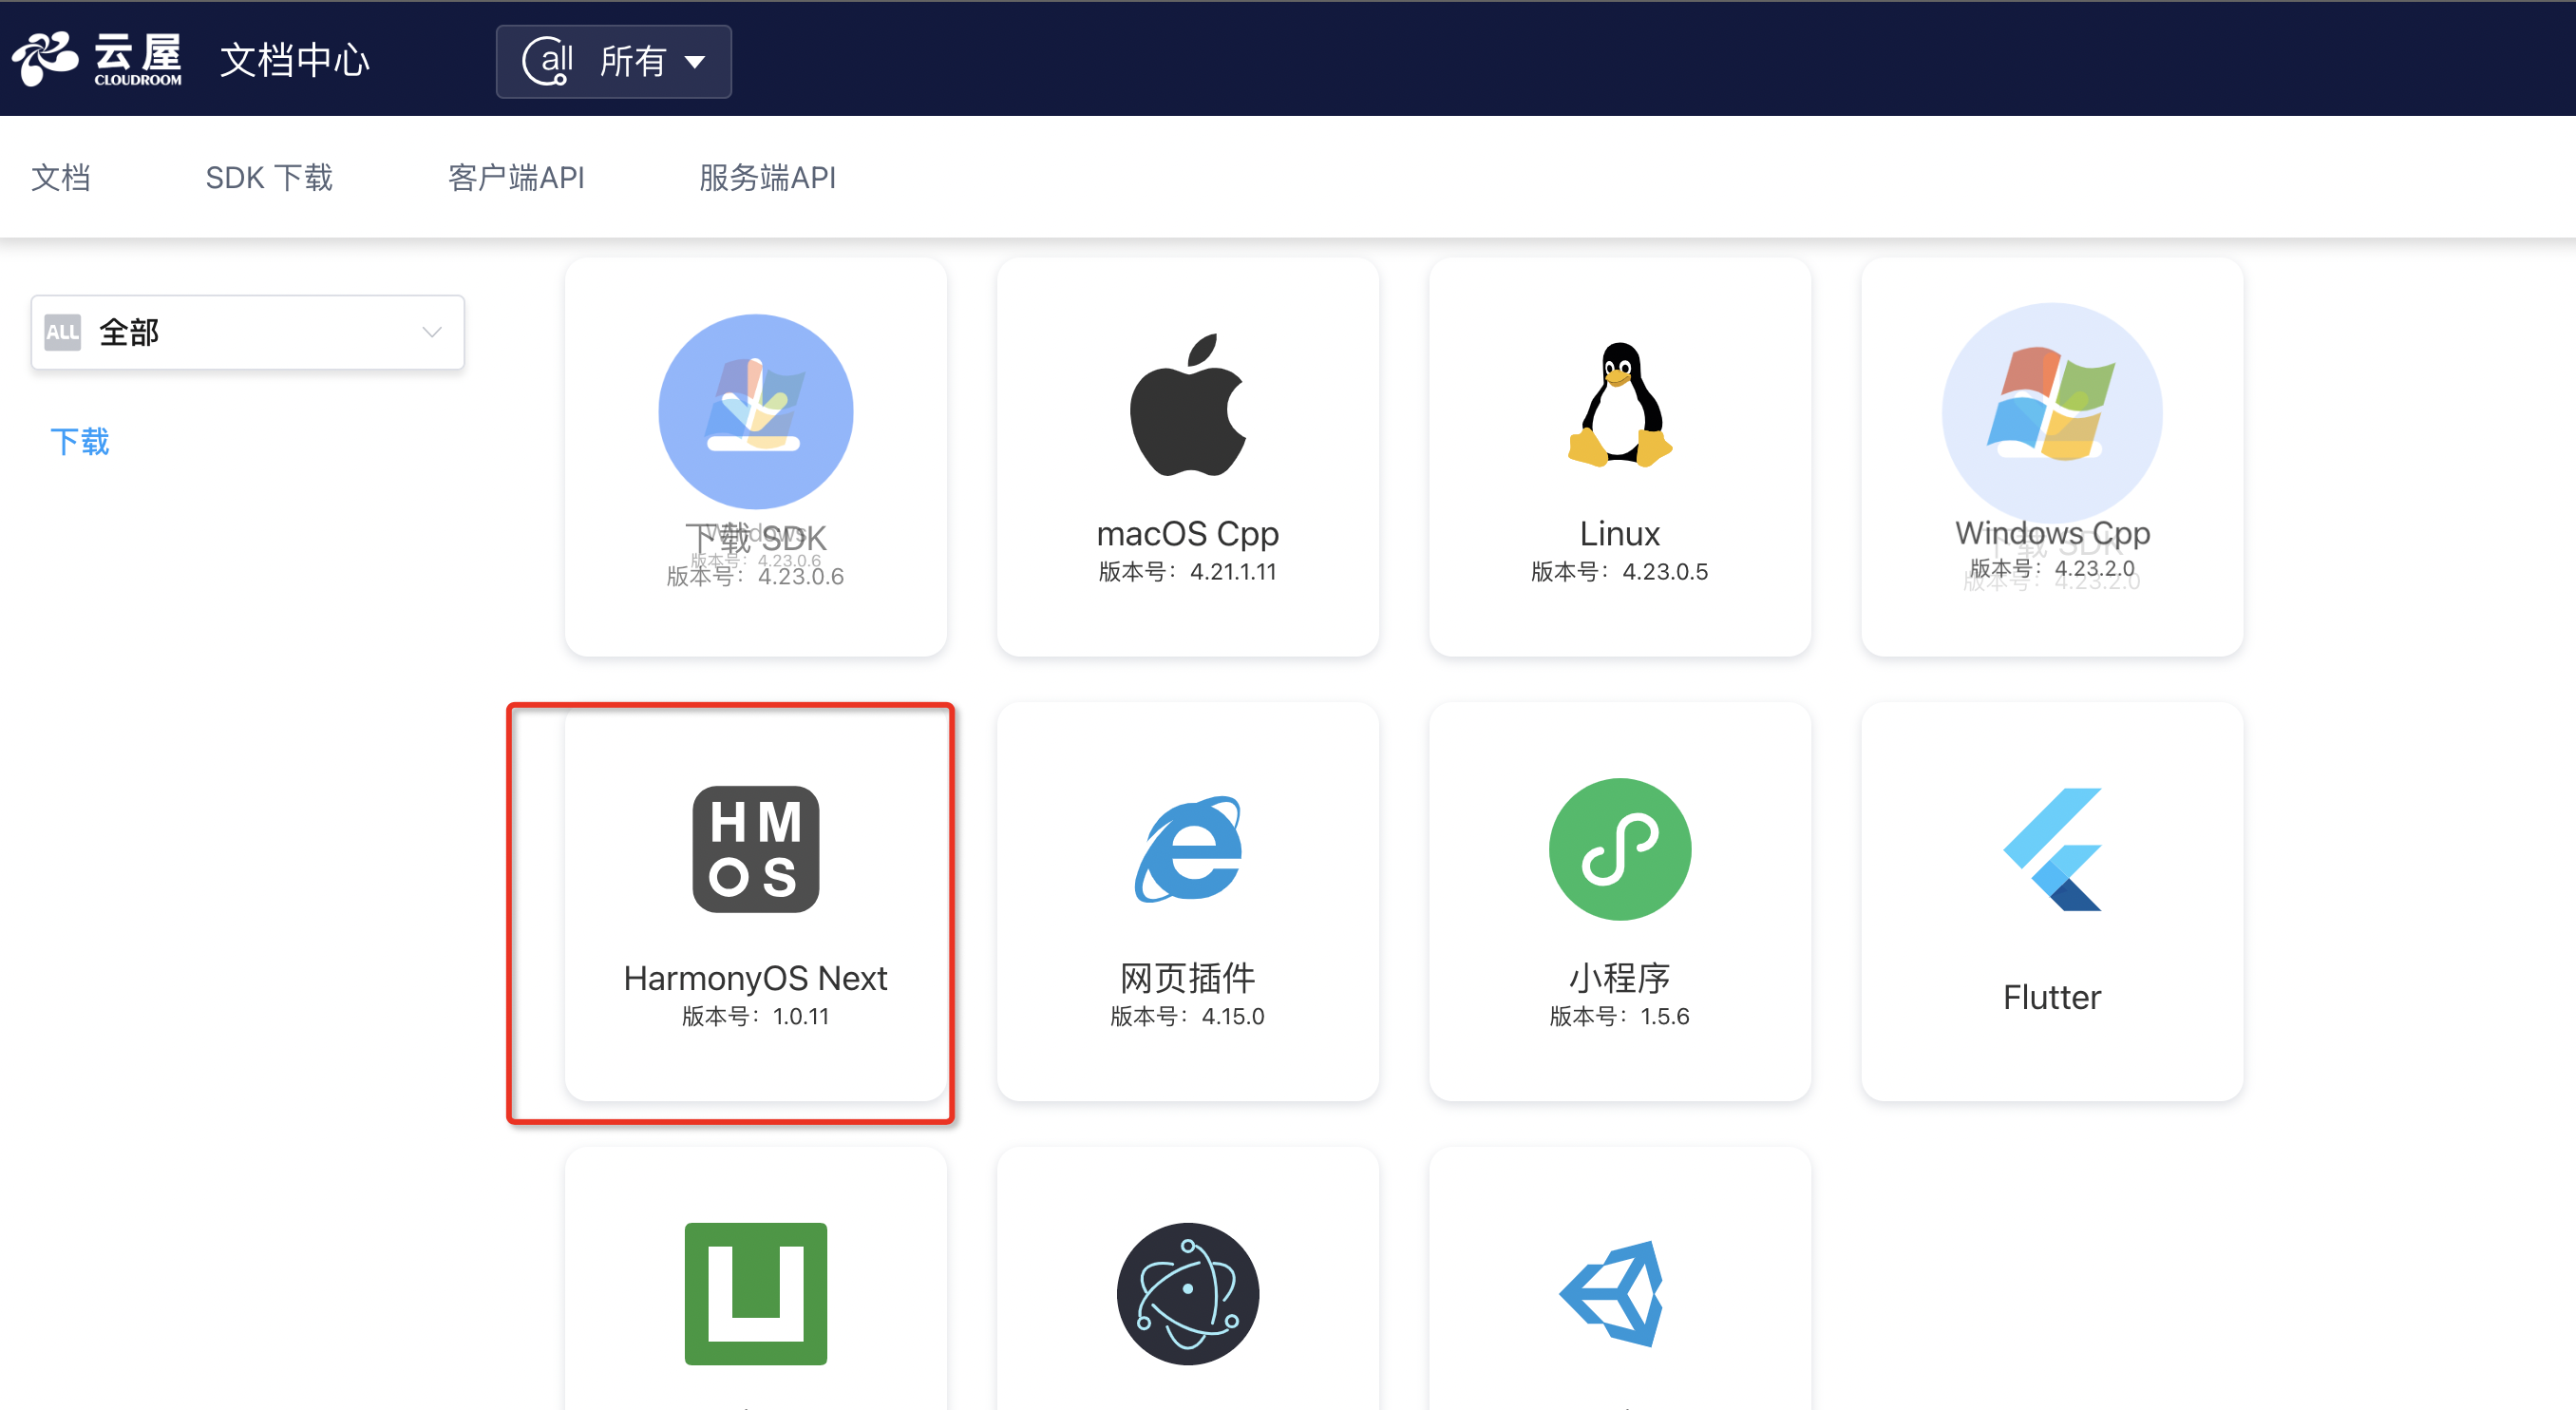Click the Electron atom icon
The width and height of the screenshot is (2576, 1410).
1188,1293
